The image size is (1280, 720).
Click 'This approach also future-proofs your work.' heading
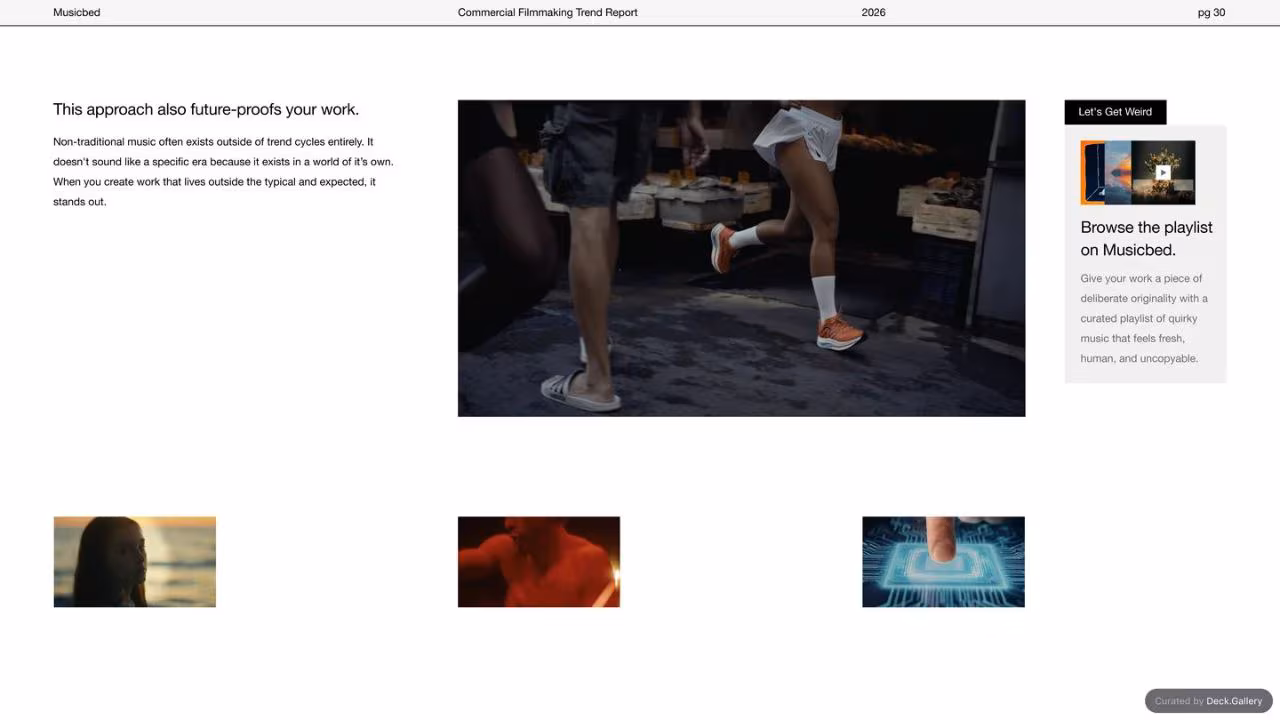coord(206,110)
